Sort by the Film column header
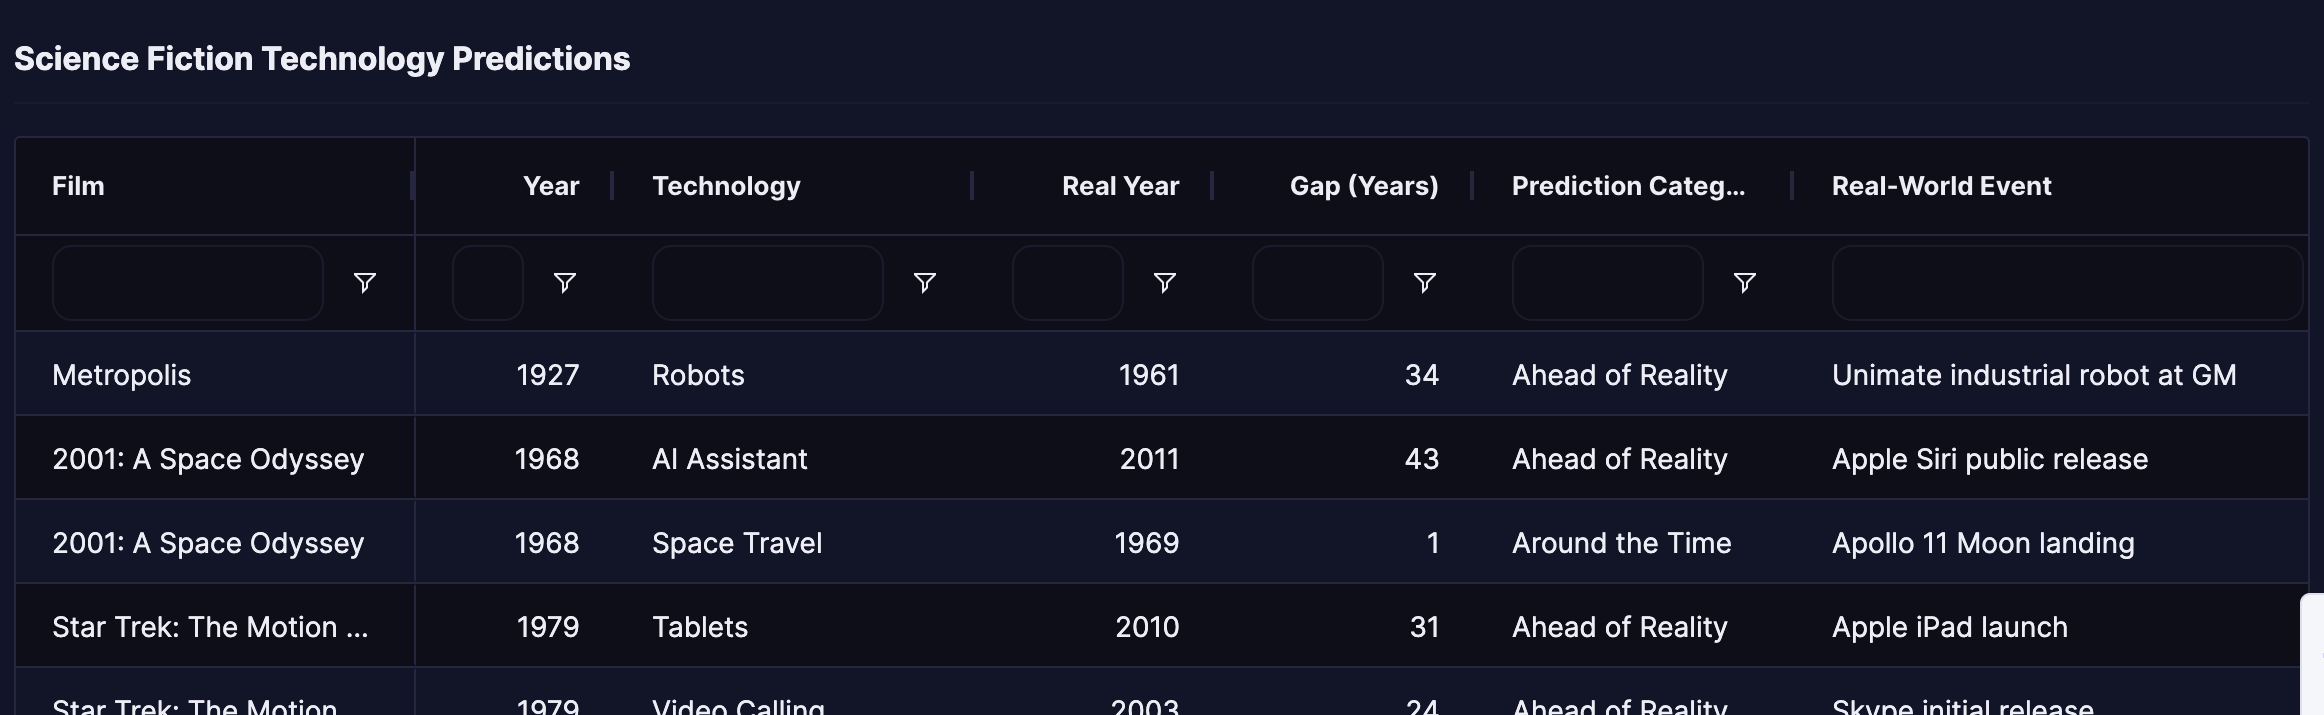2324x715 pixels. pos(78,186)
